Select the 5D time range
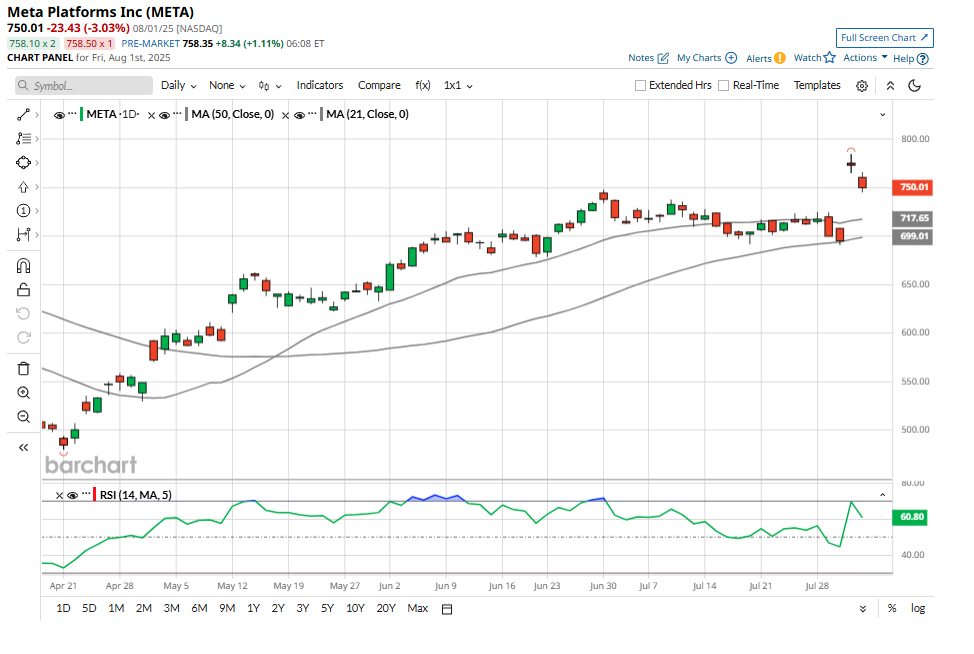974x654 pixels. click(x=89, y=609)
